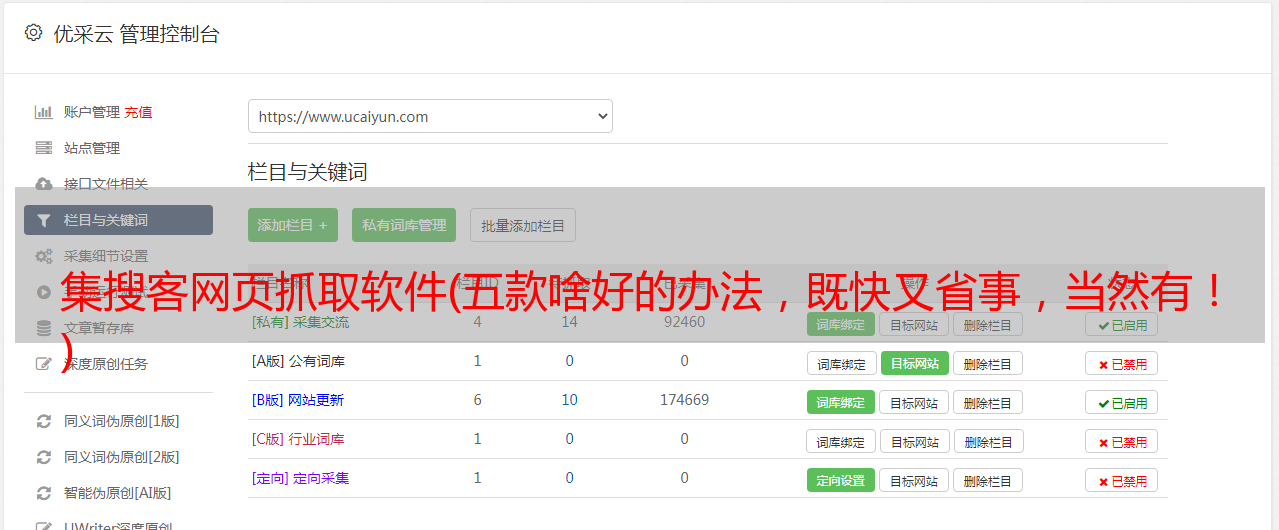The image size is (1279, 530).
Task: Click the green 目标网站 button for 公有词库
Action: coord(914,363)
